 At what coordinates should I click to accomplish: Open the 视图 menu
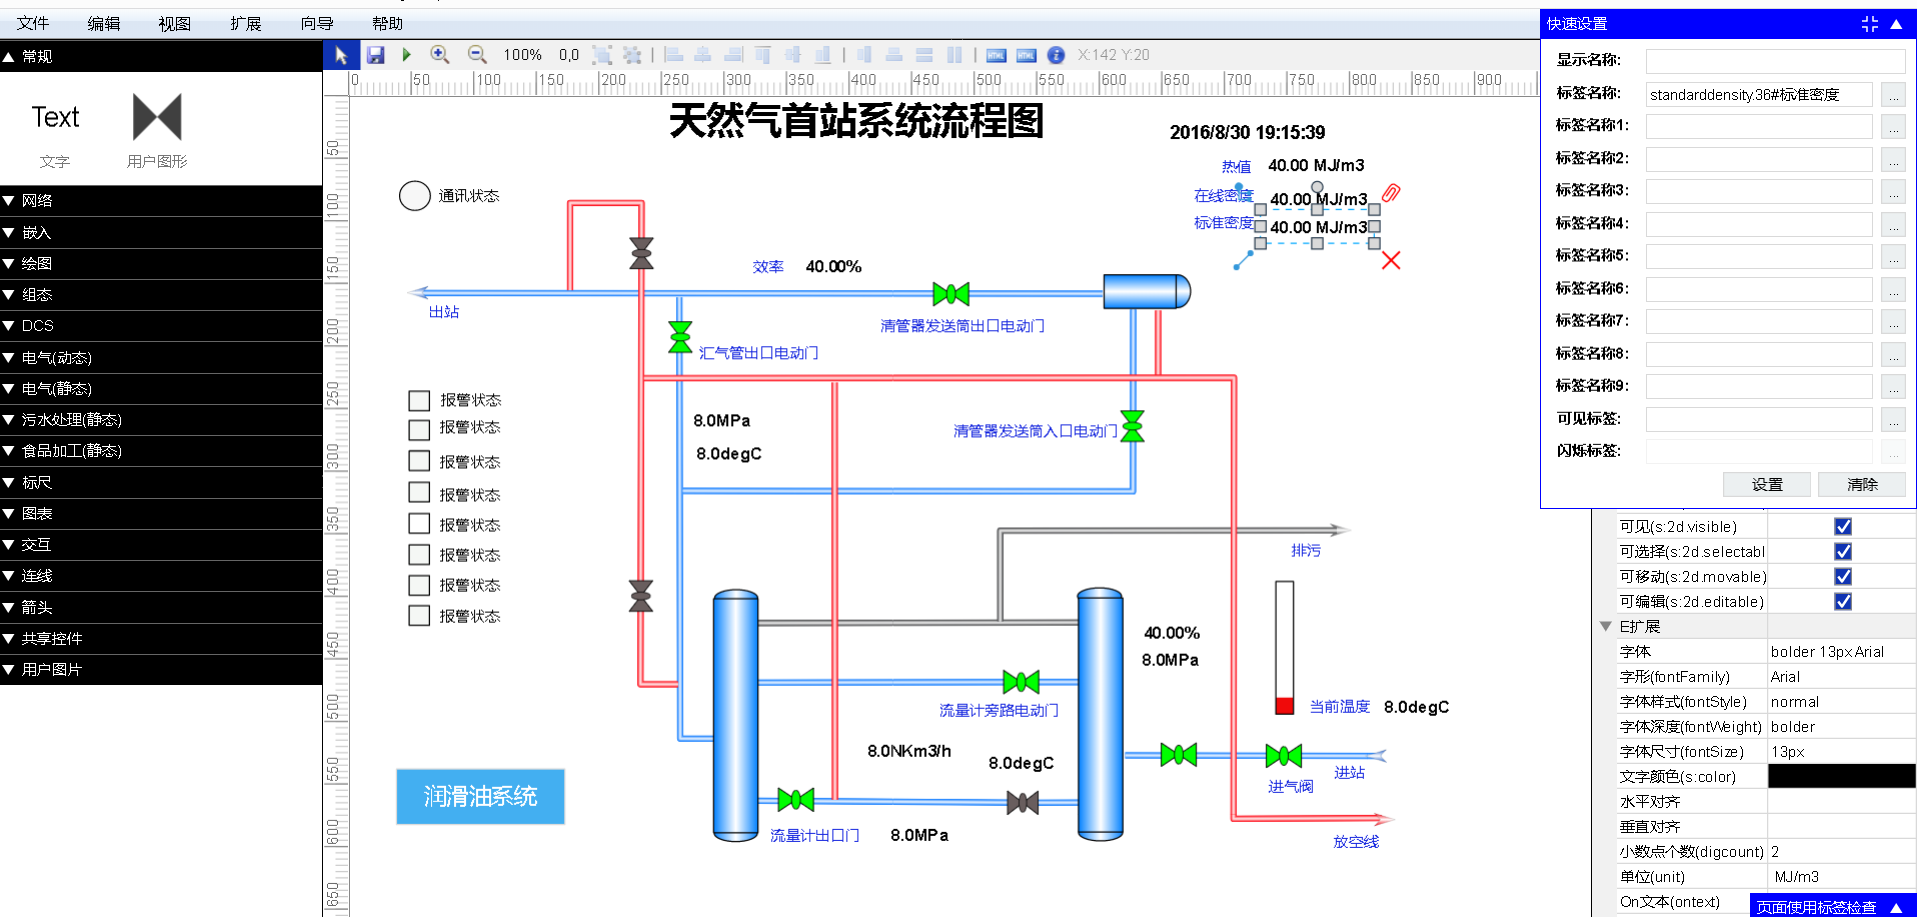point(175,23)
